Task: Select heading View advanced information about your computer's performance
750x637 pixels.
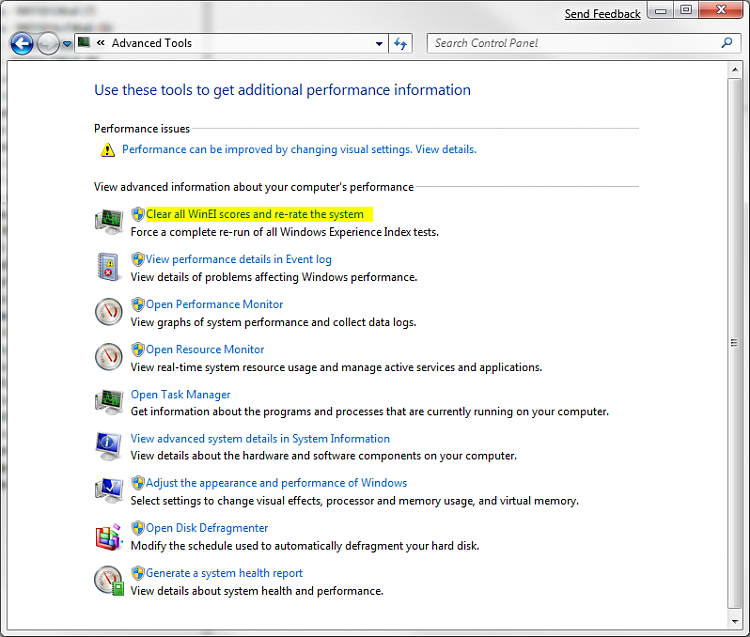Action: 254,187
